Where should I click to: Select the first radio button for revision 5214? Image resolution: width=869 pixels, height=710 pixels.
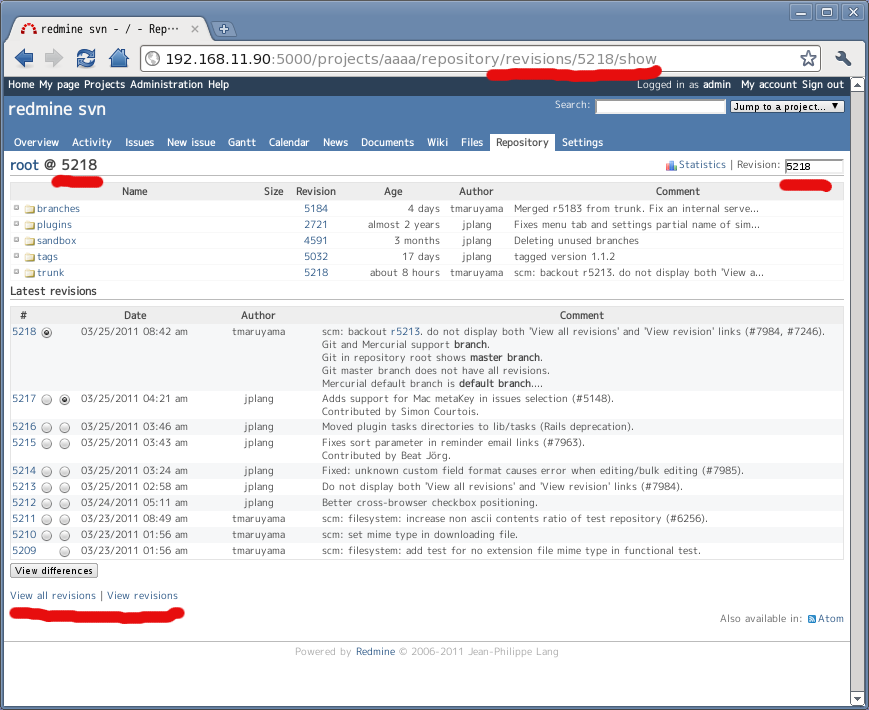pyautogui.click(x=47, y=471)
